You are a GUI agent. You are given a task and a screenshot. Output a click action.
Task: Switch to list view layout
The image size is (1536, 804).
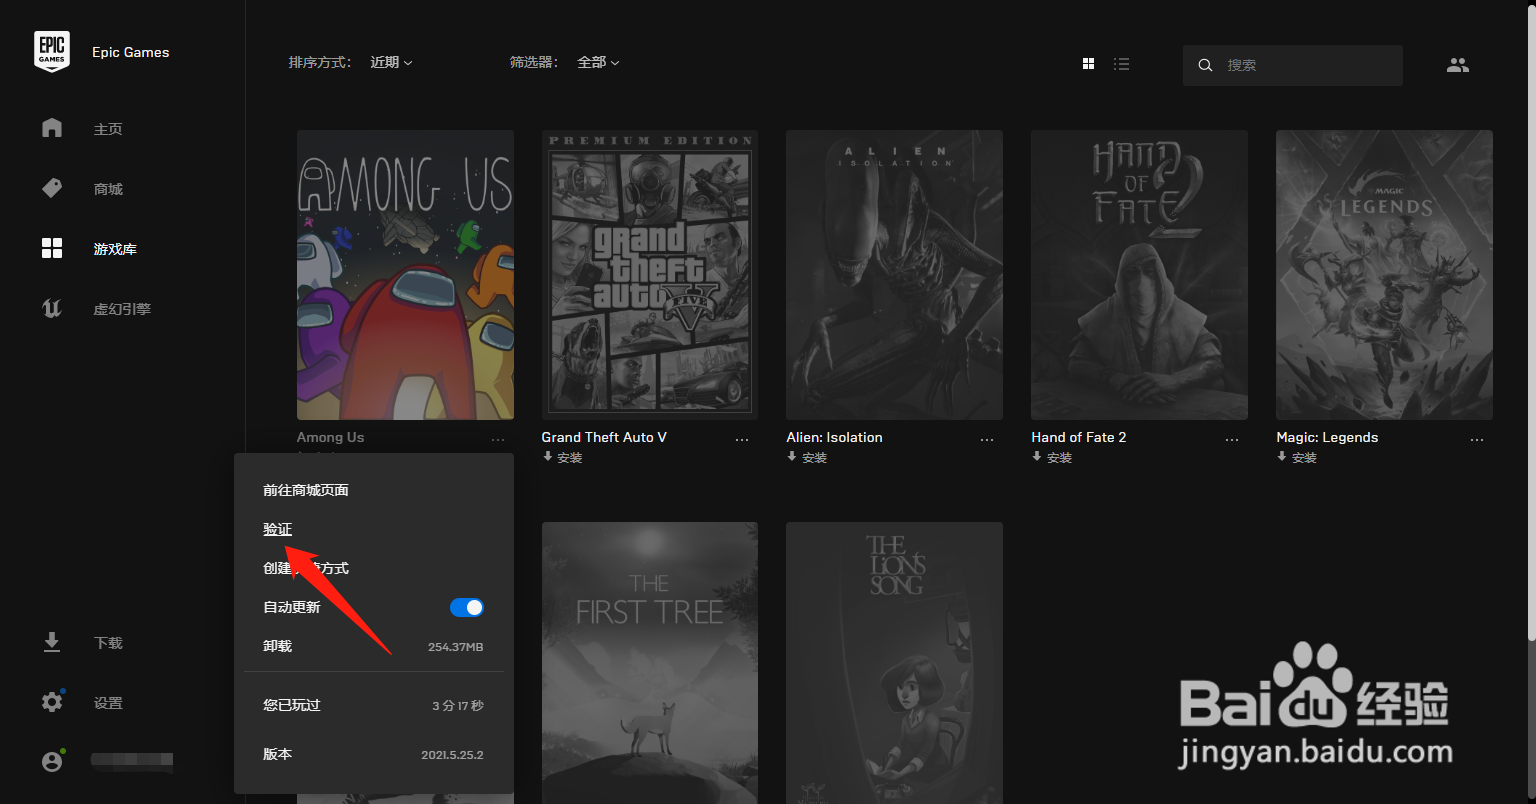click(1122, 64)
